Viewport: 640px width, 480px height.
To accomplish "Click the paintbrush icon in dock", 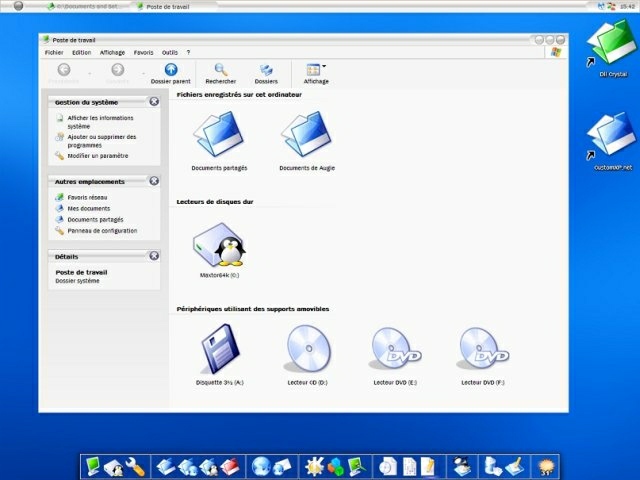I will tap(514, 467).
